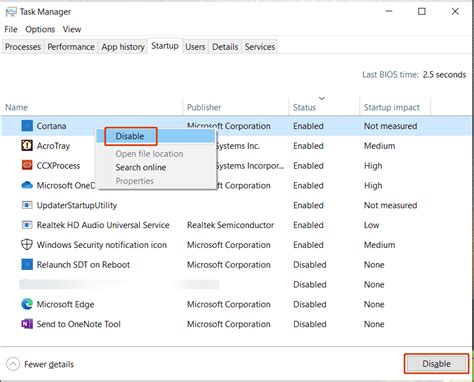
Task: Sort by the Name column header
Action: [x=92, y=107]
